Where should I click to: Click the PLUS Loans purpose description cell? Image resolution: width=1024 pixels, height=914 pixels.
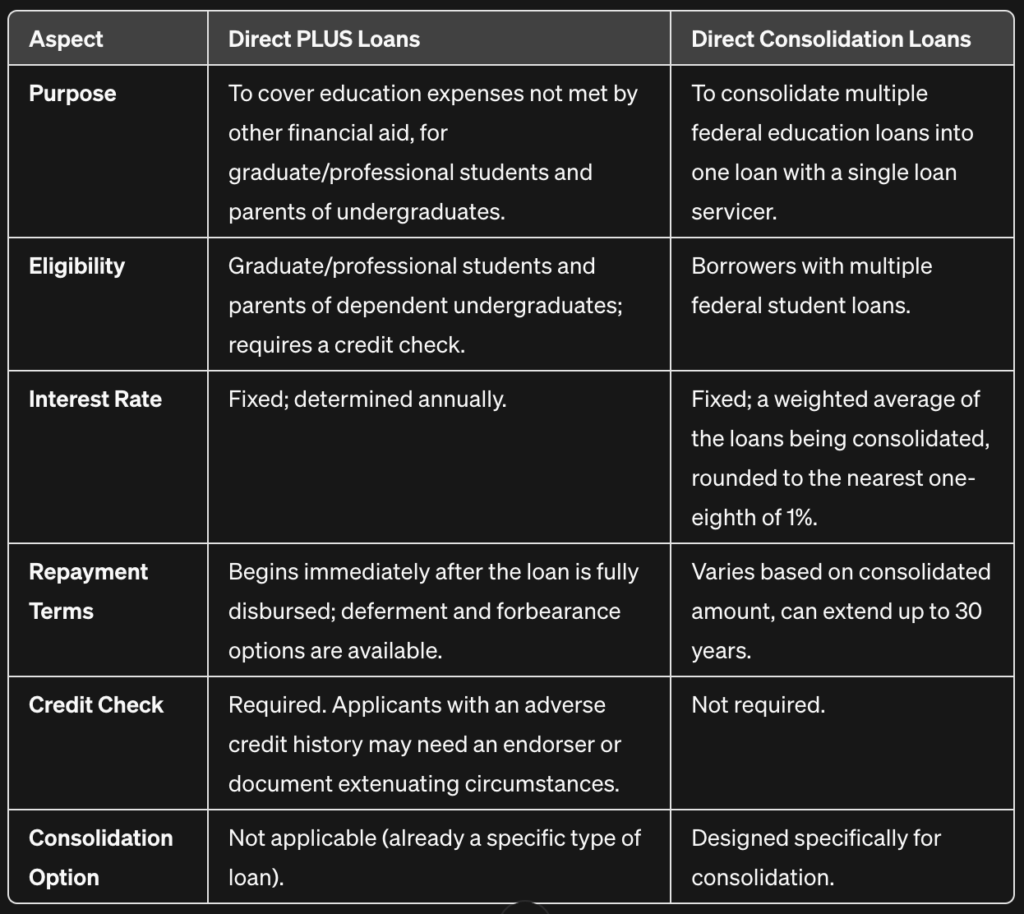pos(439,151)
